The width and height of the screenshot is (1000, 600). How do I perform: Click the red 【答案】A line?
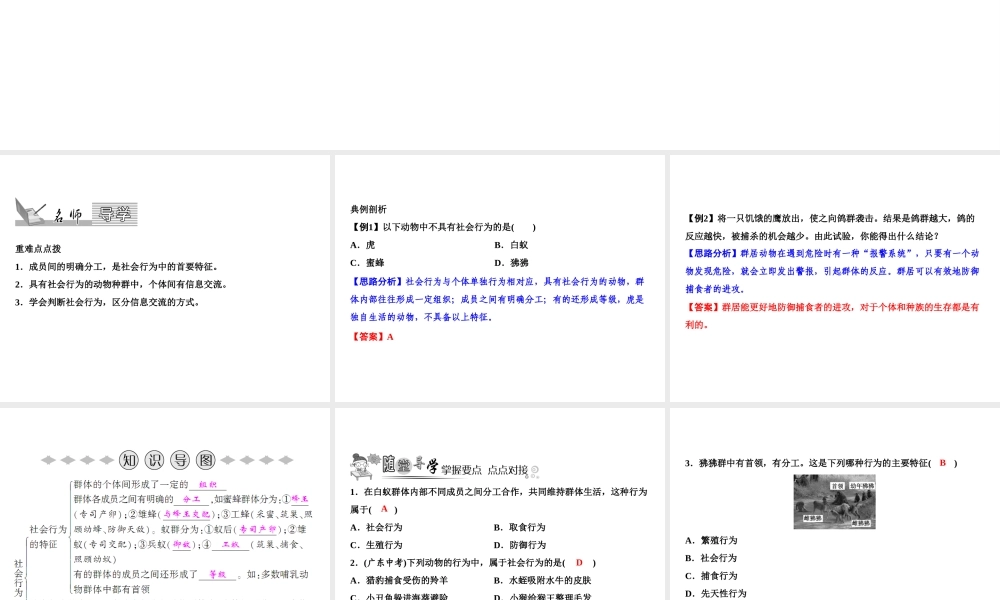click(x=372, y=337)
